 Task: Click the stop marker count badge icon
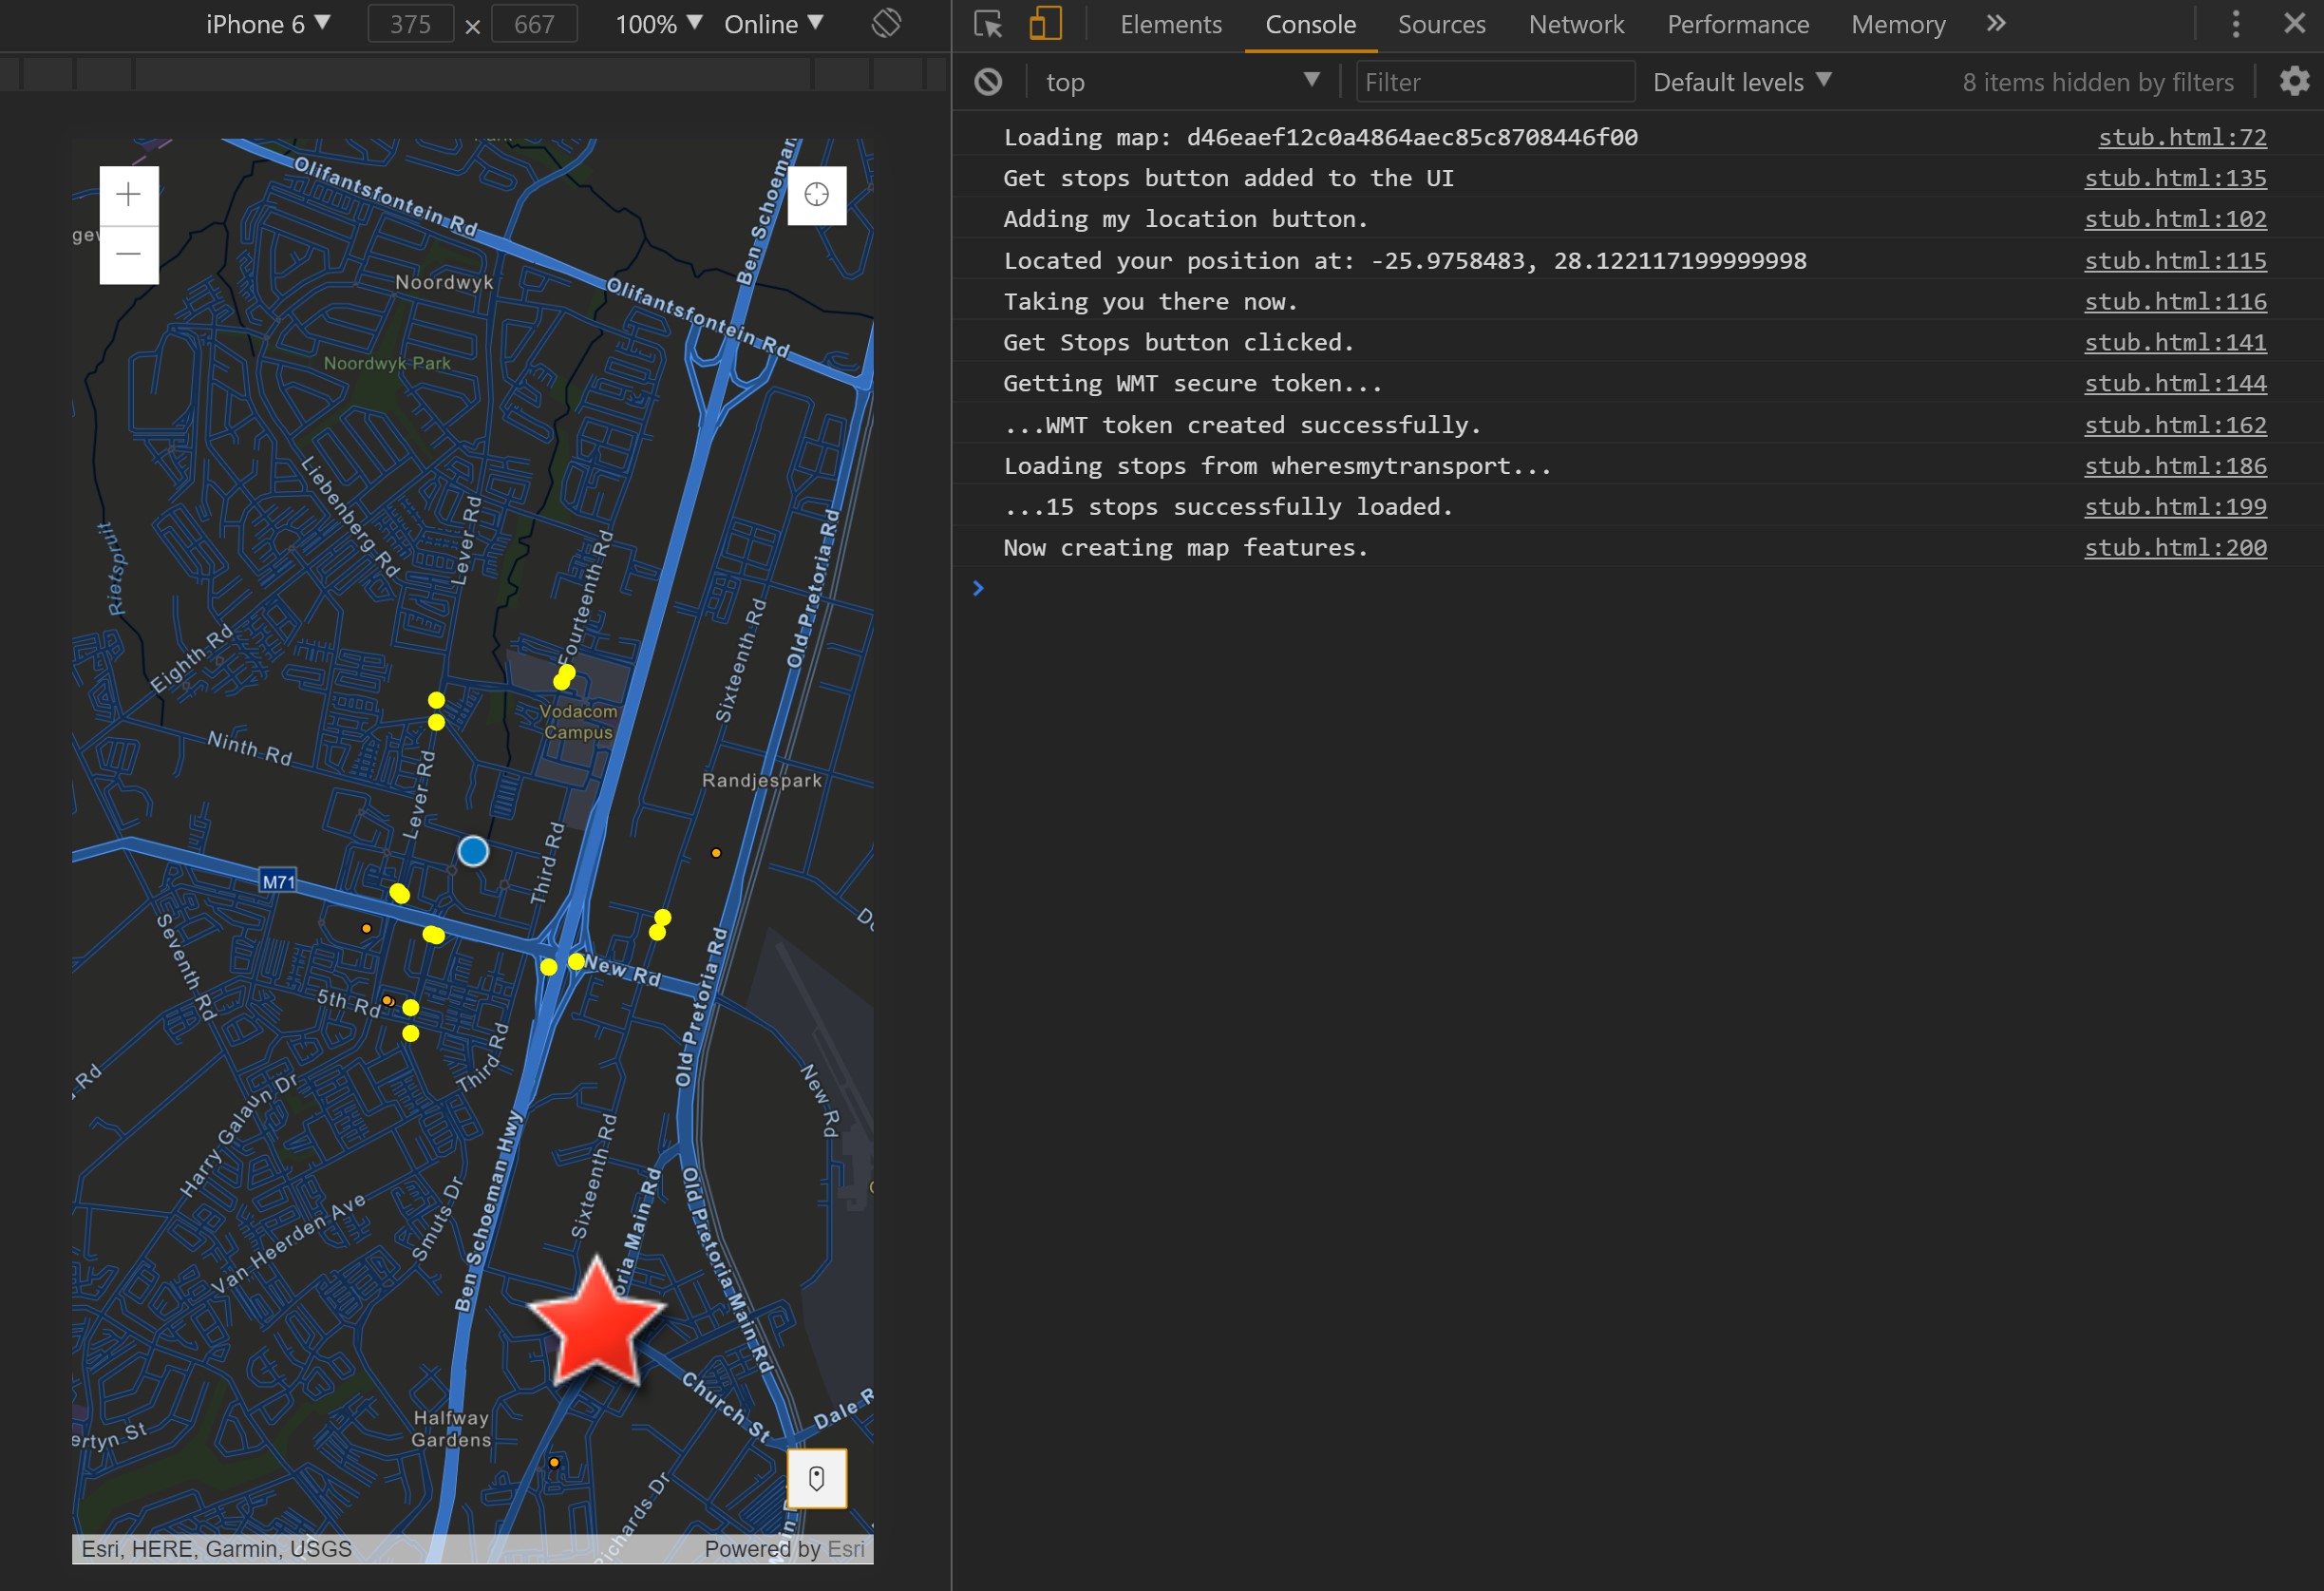click(820, 1478)
